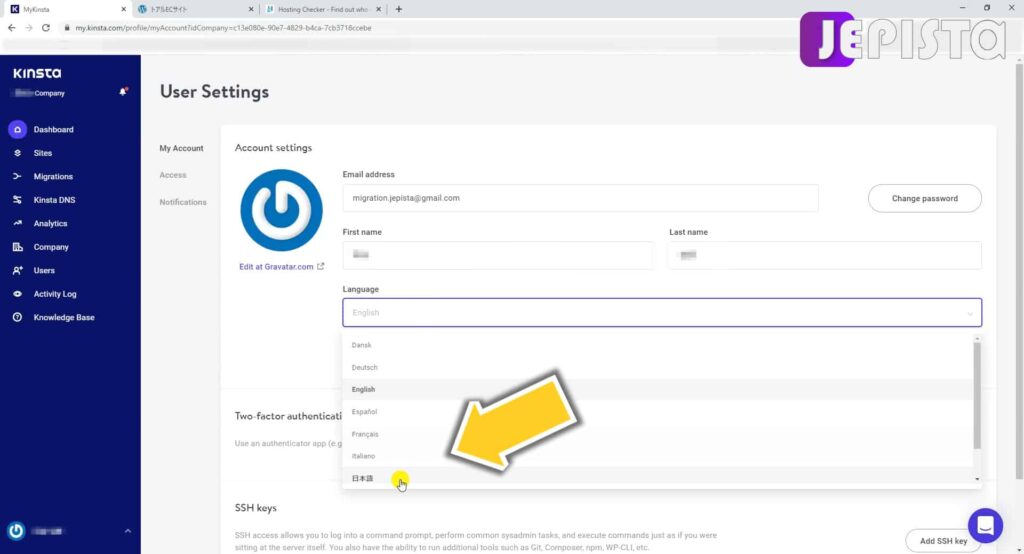
Task: Open the notifications bell icon
Action: point(123,92)
